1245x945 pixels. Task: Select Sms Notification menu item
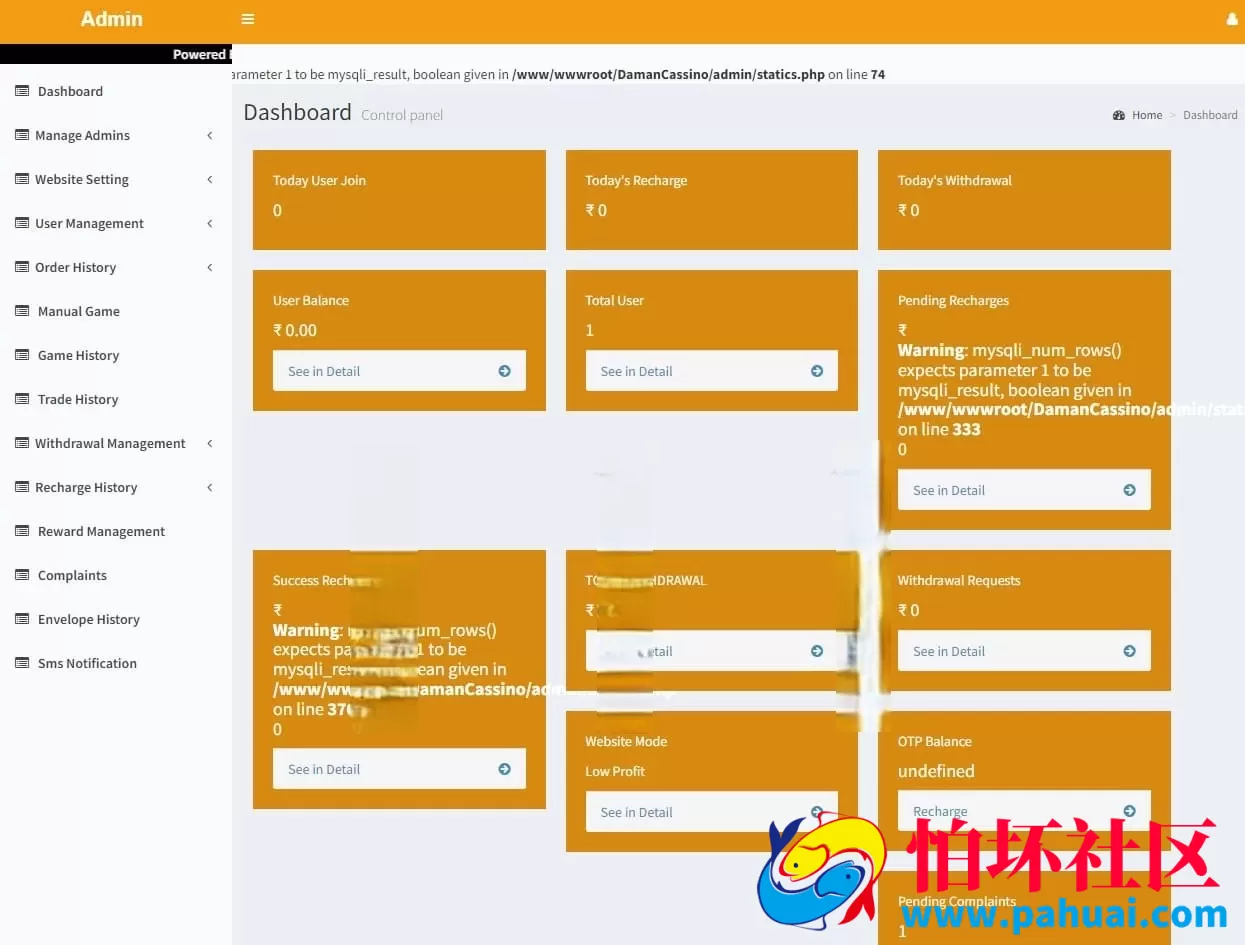(87, 663)
